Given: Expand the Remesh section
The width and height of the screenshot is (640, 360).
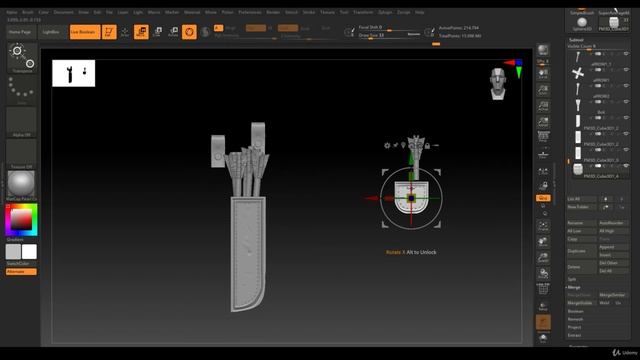Looking at the screenshot, I should (x=576, y=319).
